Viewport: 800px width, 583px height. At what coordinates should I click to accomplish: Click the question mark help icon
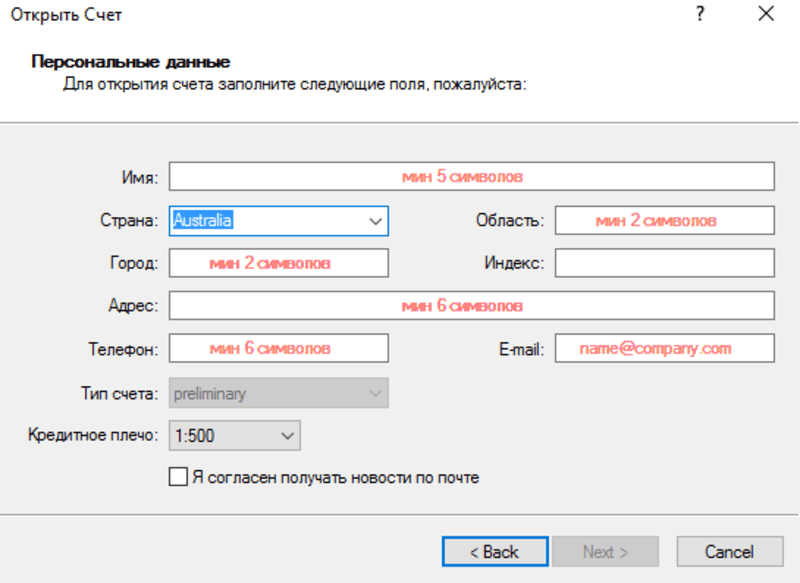(x=701, y=14)
